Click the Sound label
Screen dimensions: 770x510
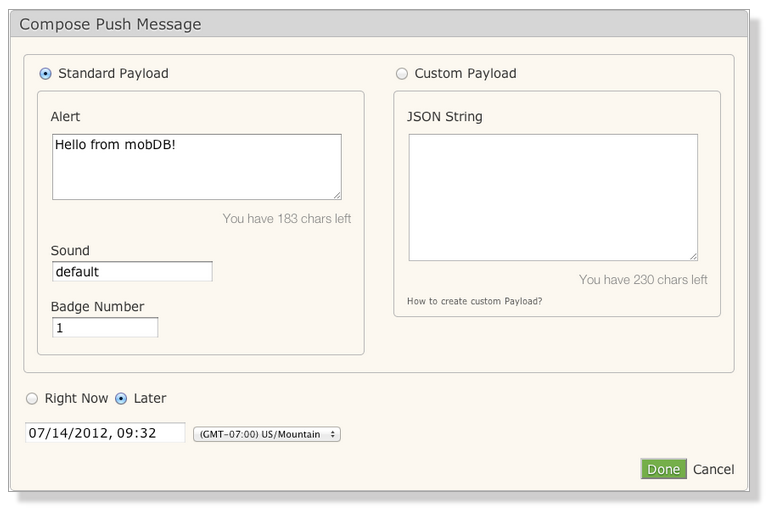point(70,250)
